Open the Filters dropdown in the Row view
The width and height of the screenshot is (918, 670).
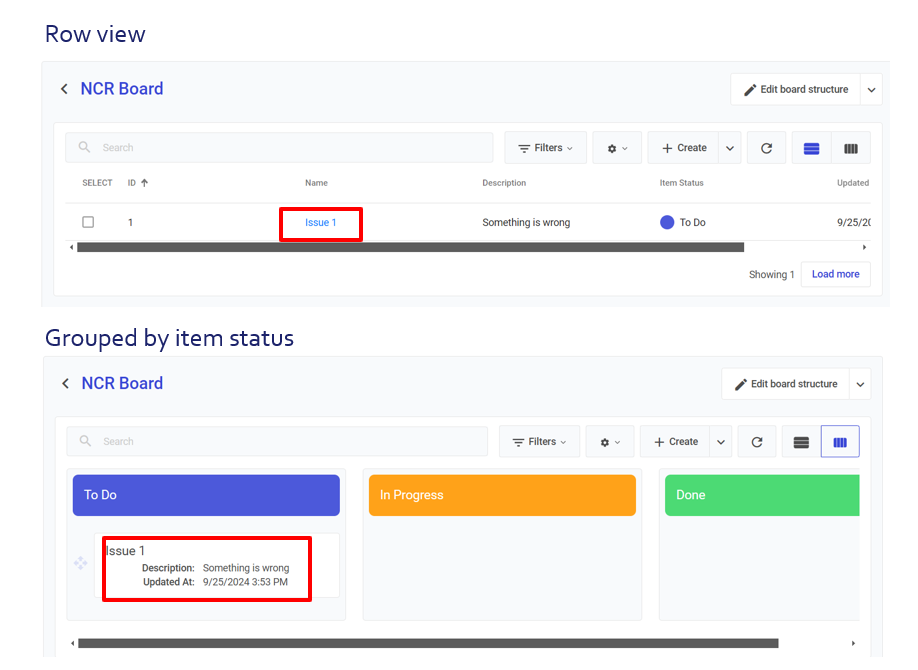point(545,148)
